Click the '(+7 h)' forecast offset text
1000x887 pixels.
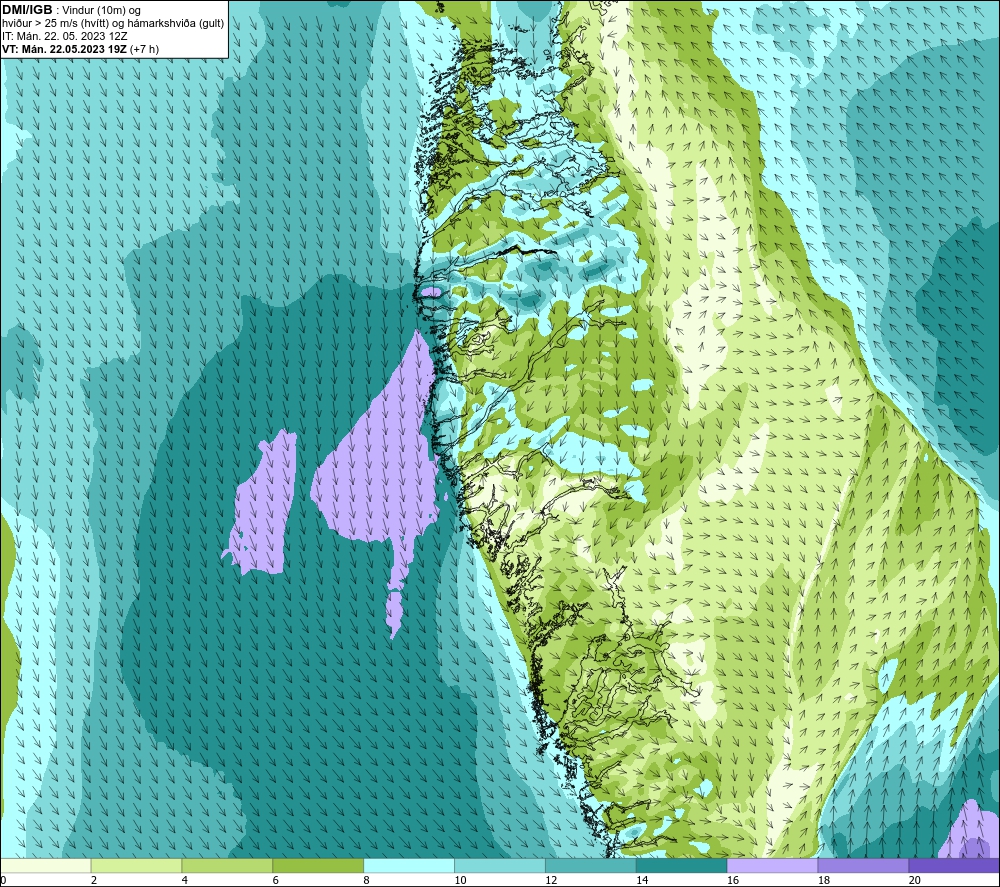(144, 49)
